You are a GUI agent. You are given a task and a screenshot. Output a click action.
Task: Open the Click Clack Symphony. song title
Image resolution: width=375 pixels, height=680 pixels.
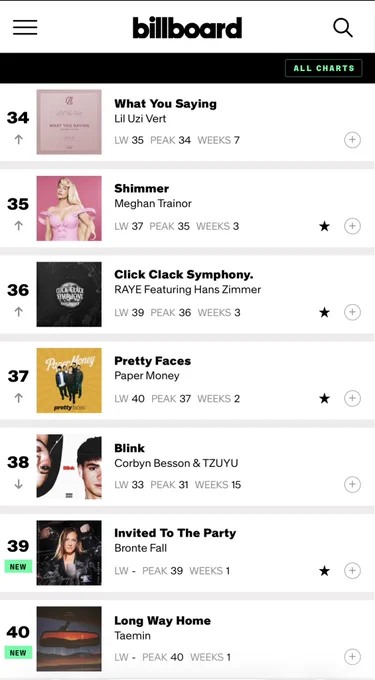pyautogui.click(x=184, y=275)
